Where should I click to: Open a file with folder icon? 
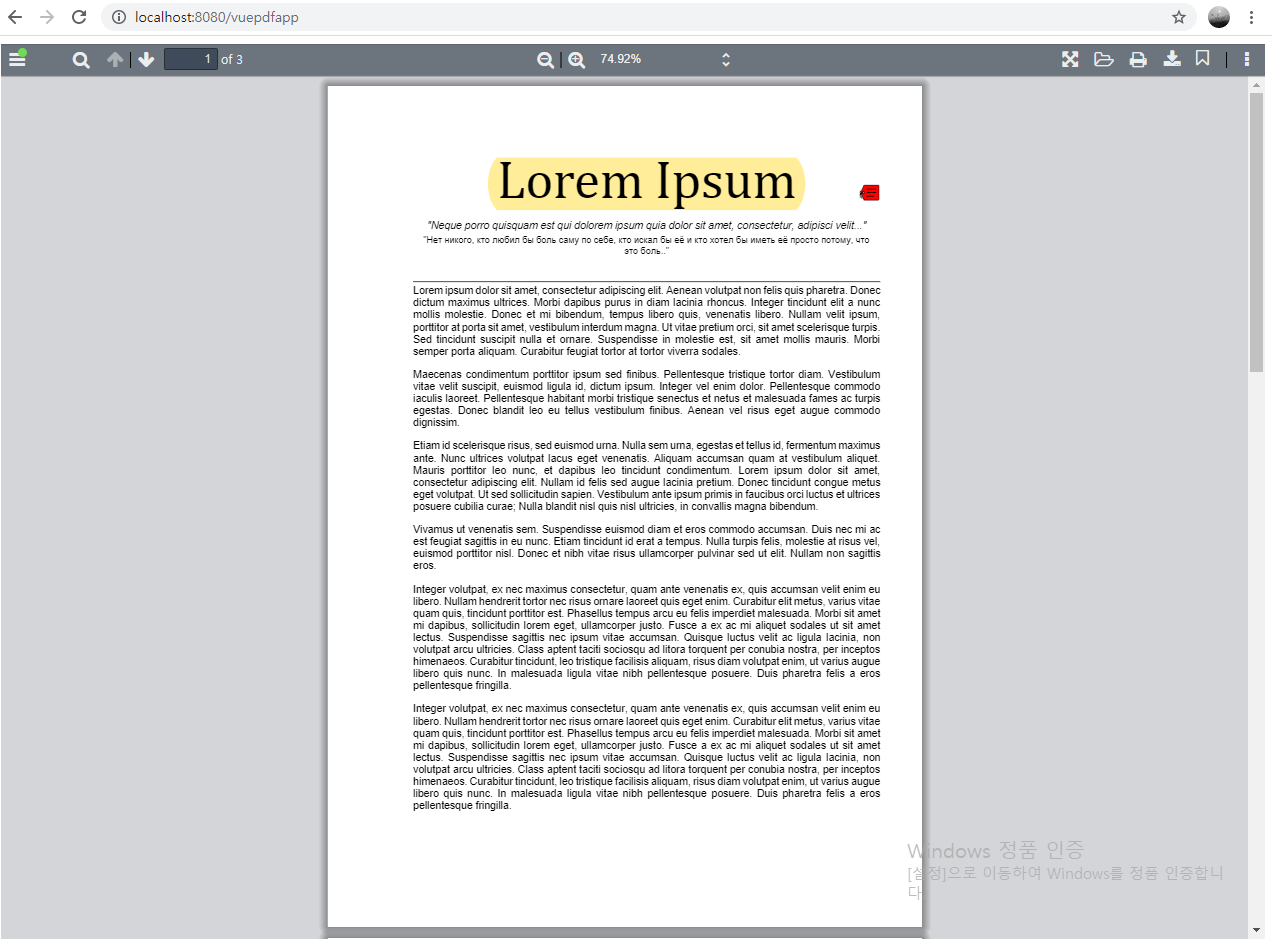pyautogui.click(x=1104, y=60)
